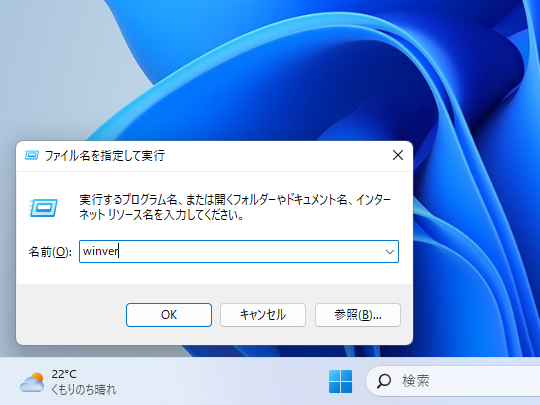Viewport: 540px width, 405px height.
Task: Open the Windows Start button
Action: coord(340,381)
